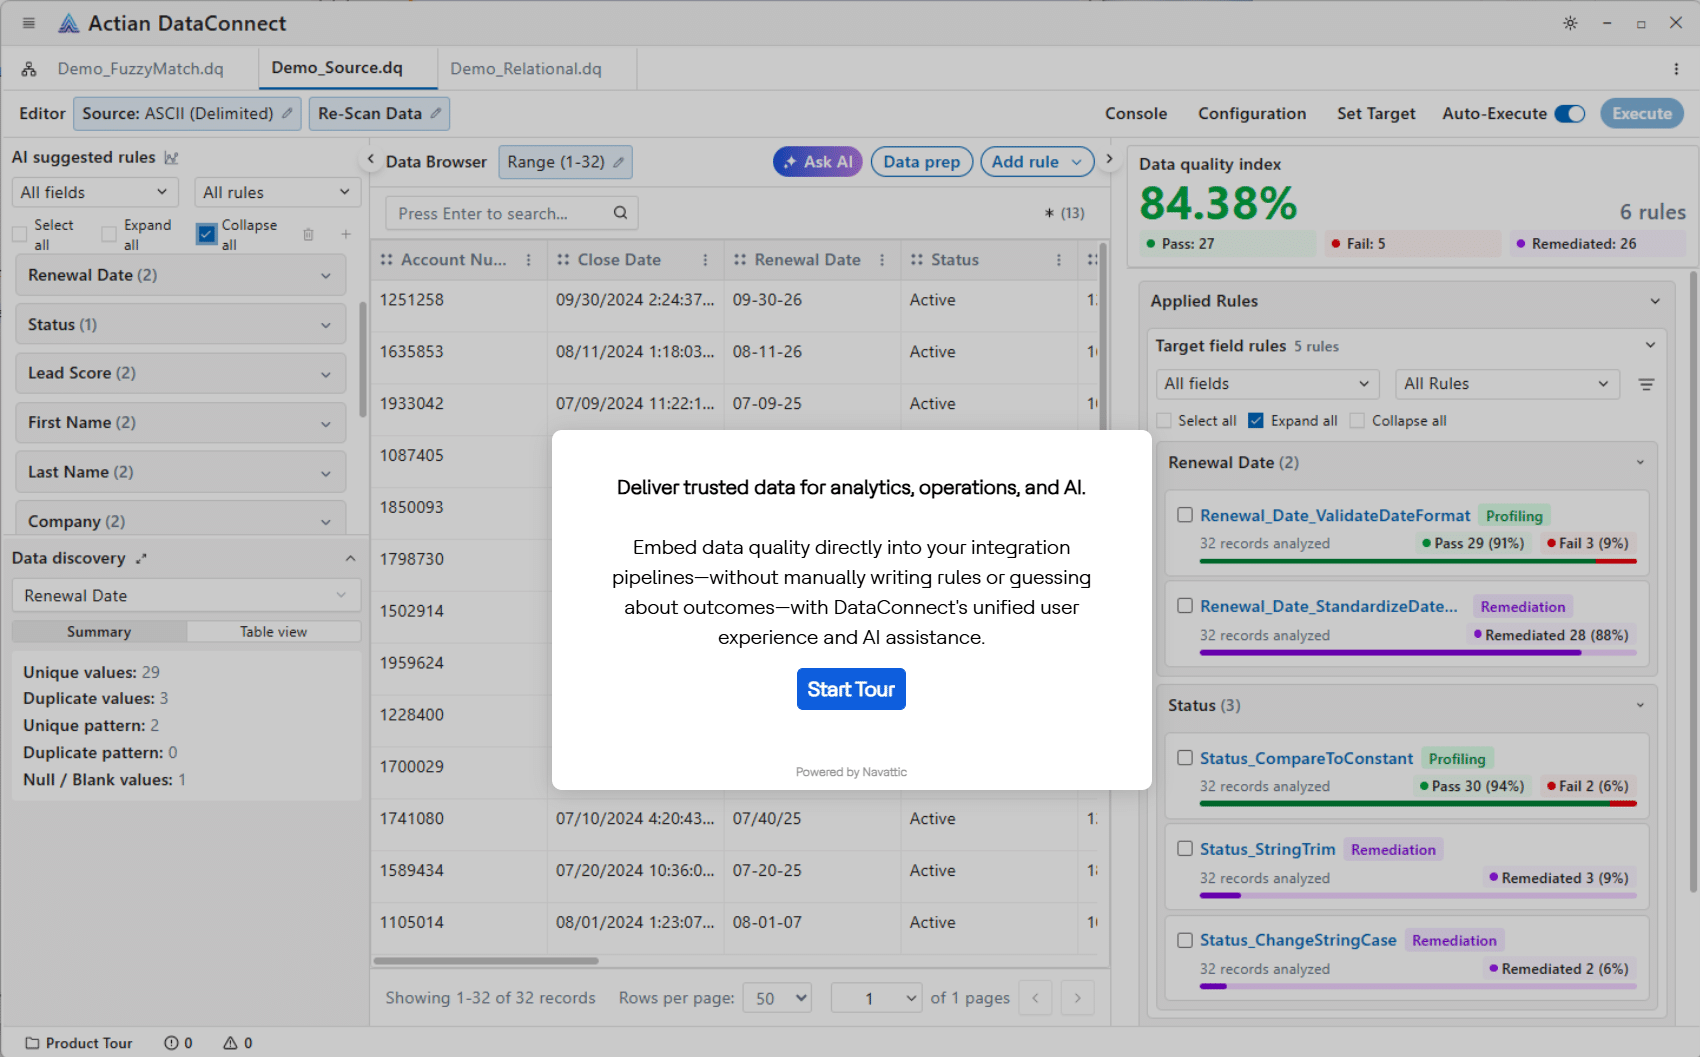The width and height of the screenshot is (1700, 1057).
Task: Click the Ask AI button
Action: [818, 162]
